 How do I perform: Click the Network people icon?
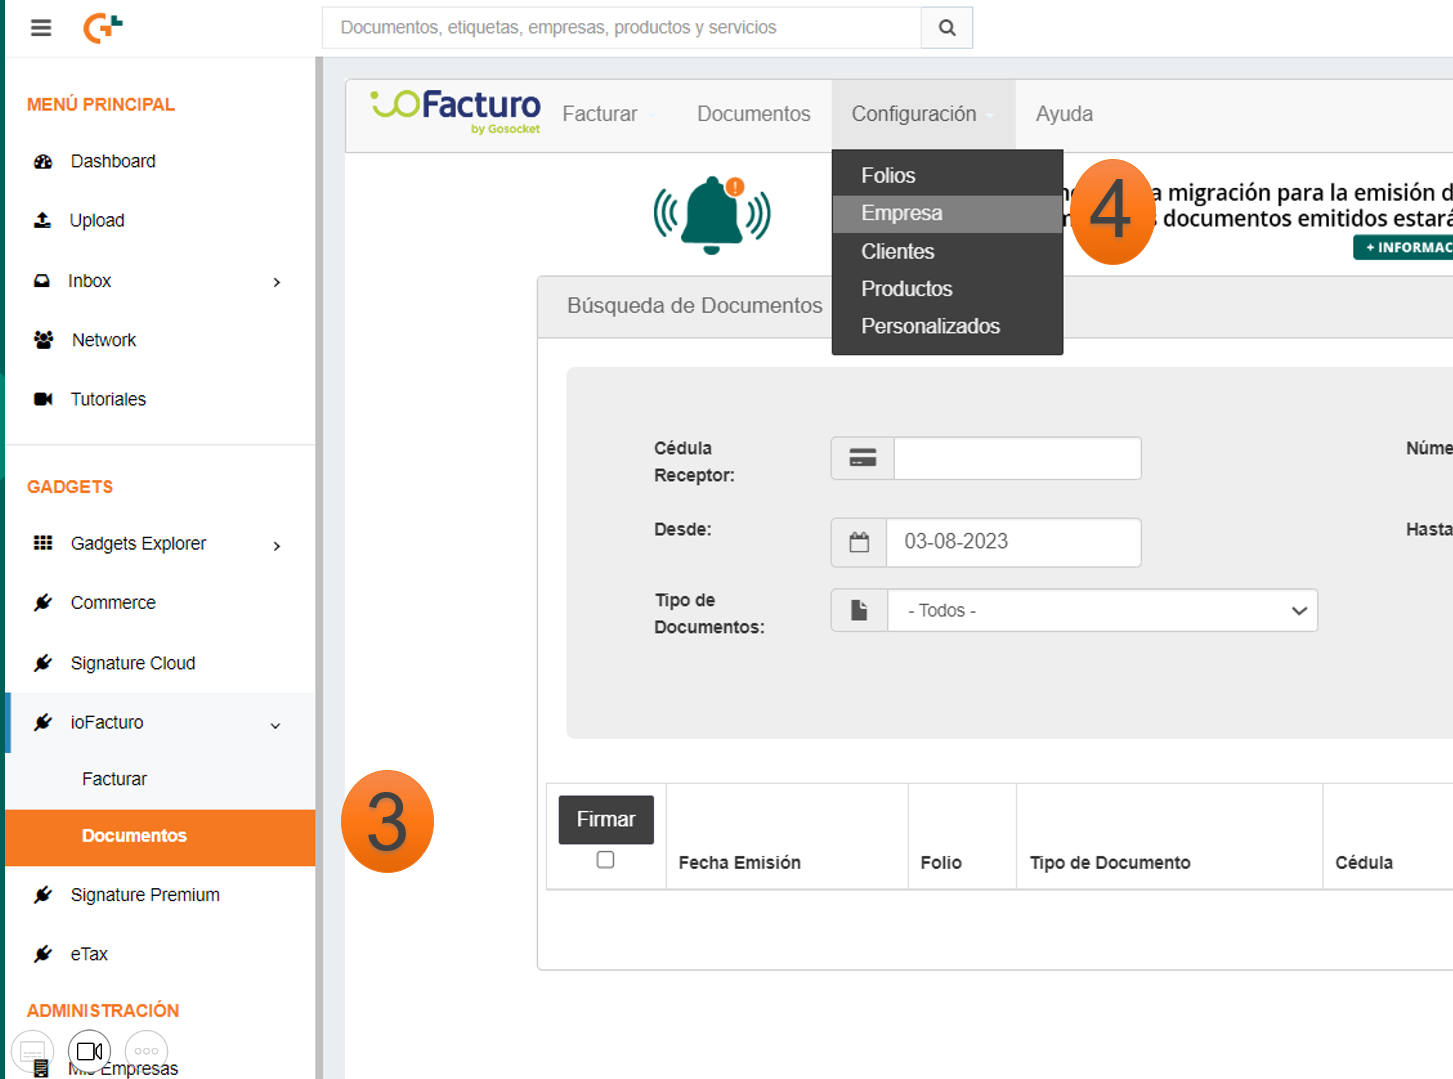point(43,340)
